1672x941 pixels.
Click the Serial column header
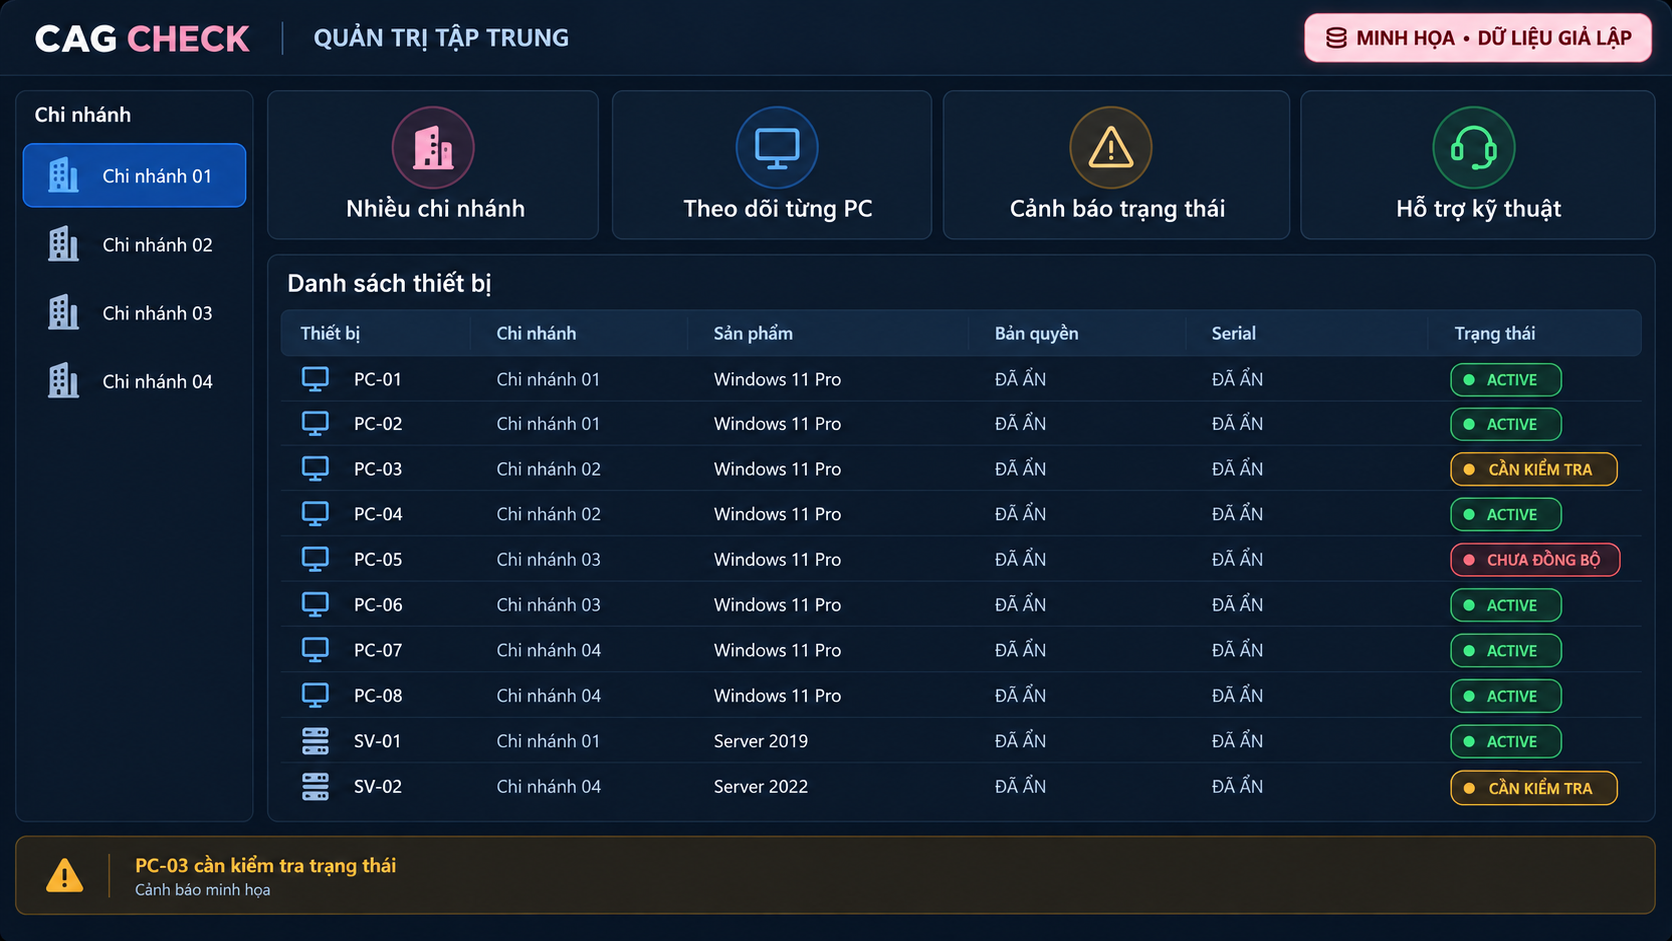(x=1233, y=333)
